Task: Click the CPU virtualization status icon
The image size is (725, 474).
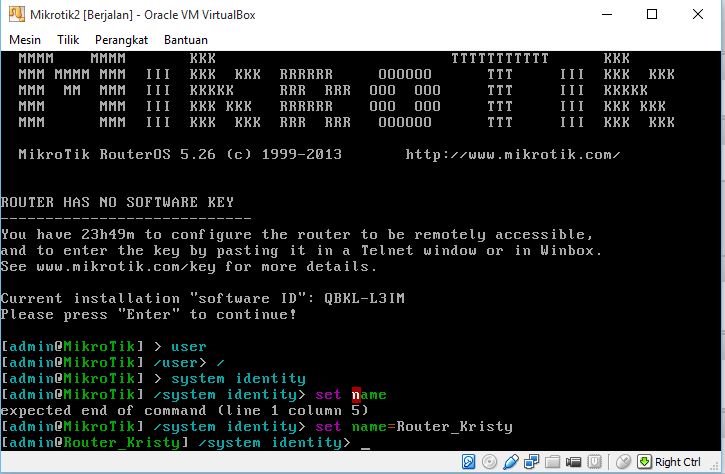Action: 594,462
